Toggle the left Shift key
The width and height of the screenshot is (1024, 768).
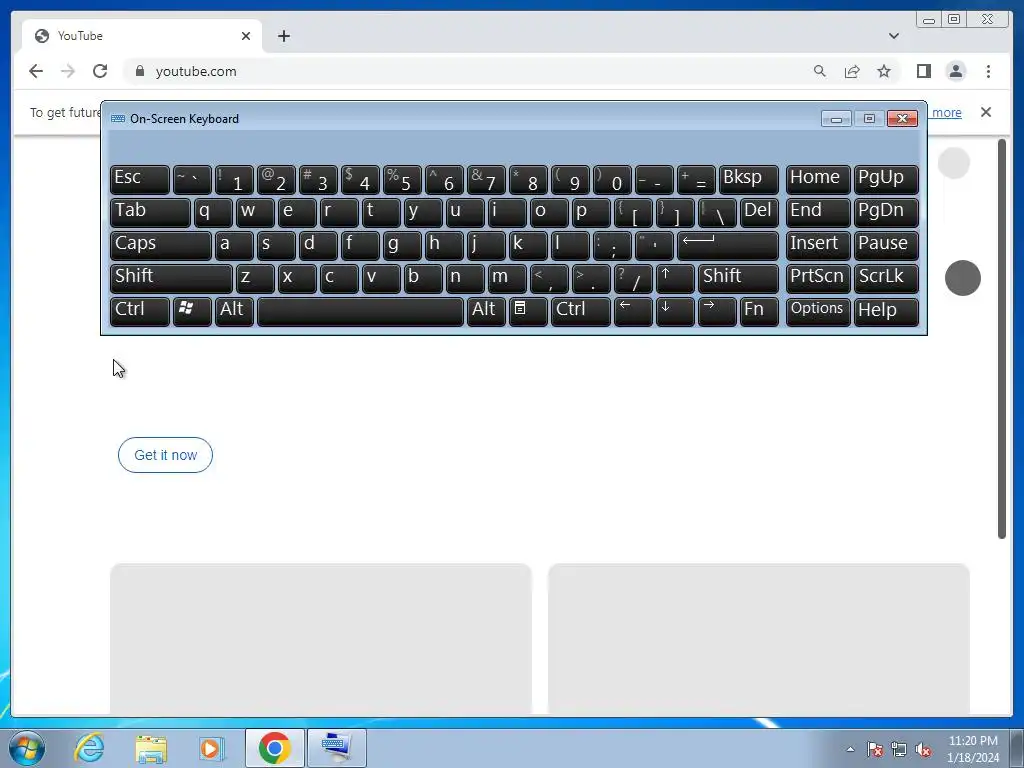[x=171, y=278]
